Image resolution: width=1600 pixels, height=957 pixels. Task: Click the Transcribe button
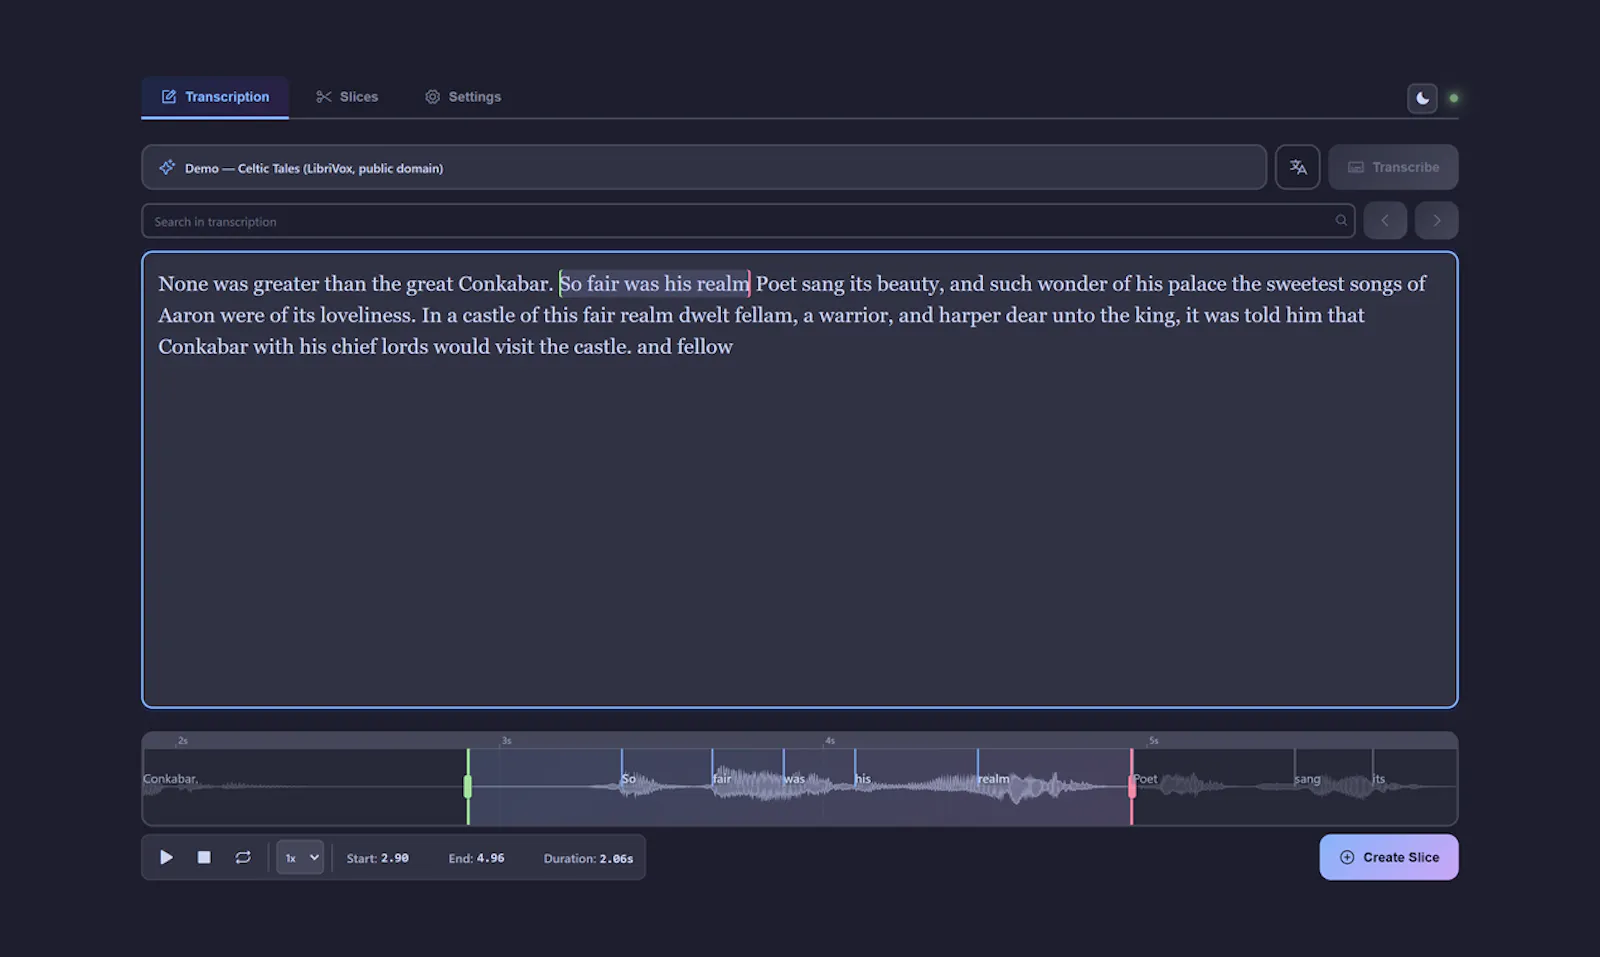point(1393,167)
